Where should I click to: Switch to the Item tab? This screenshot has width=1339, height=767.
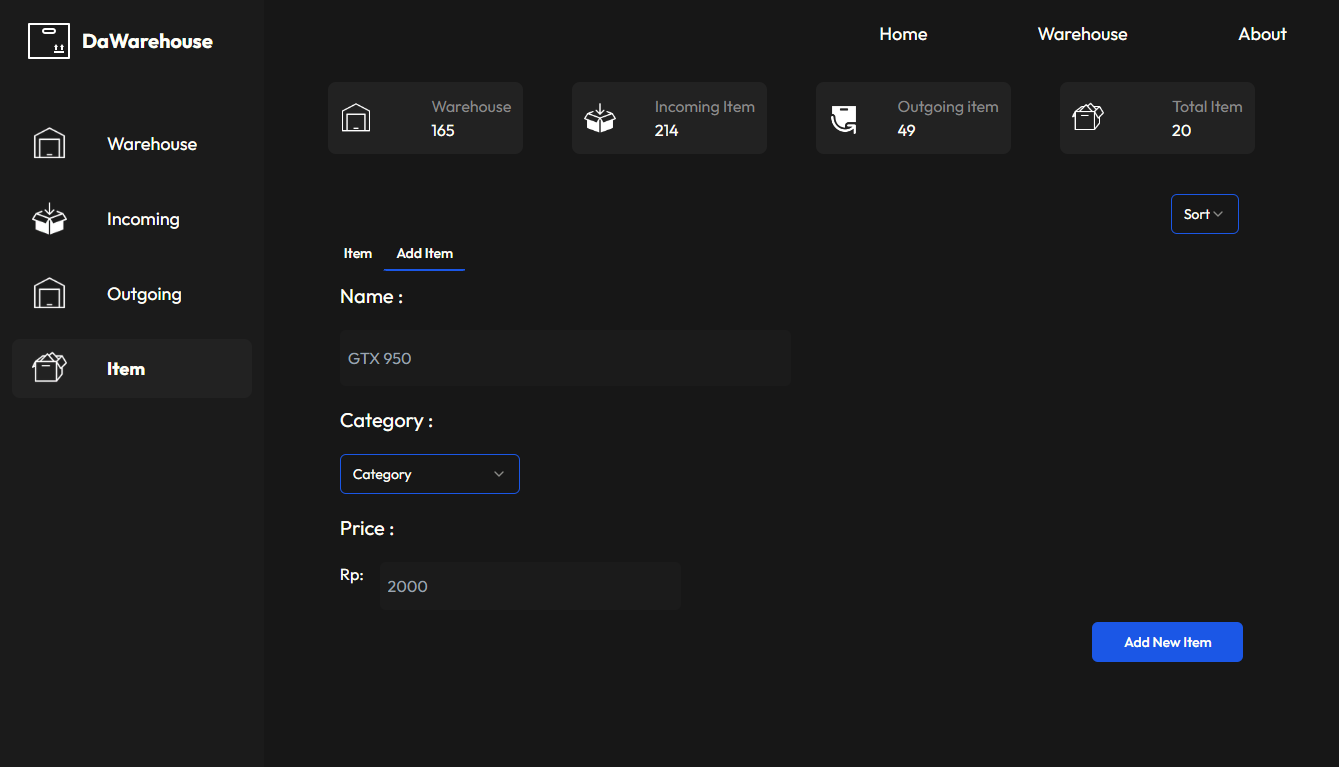click(358, 254)
